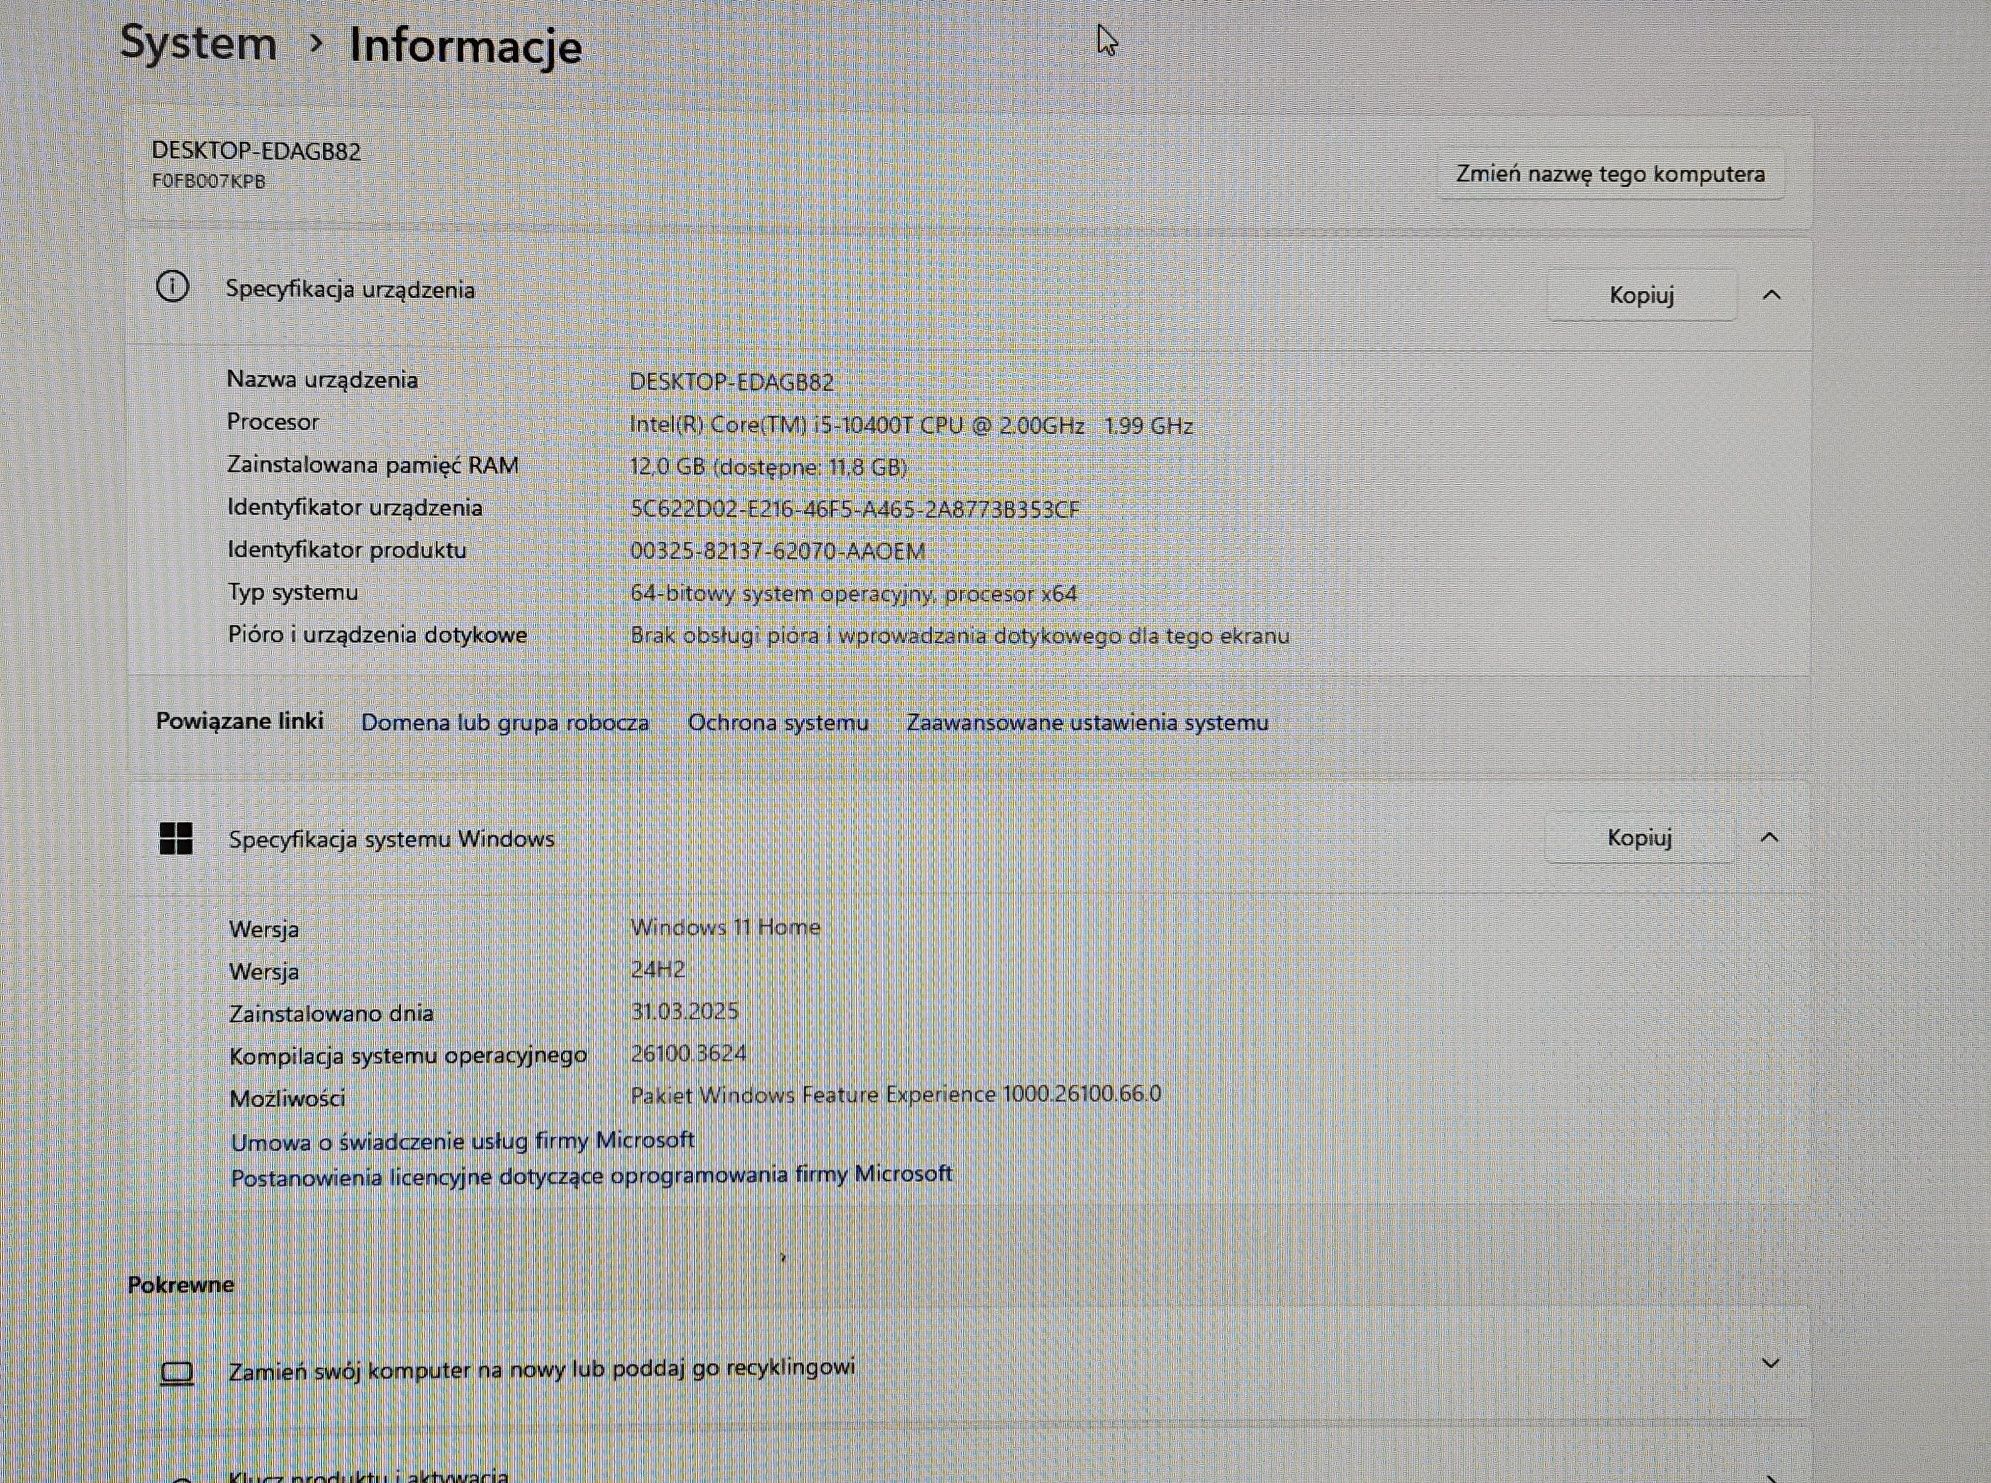Select DESKTOP-EDAGB82 value in Nazwa urządzenia row
Image resolution: width=1991 pixels, height=1483 pixels.
point(731,382)
